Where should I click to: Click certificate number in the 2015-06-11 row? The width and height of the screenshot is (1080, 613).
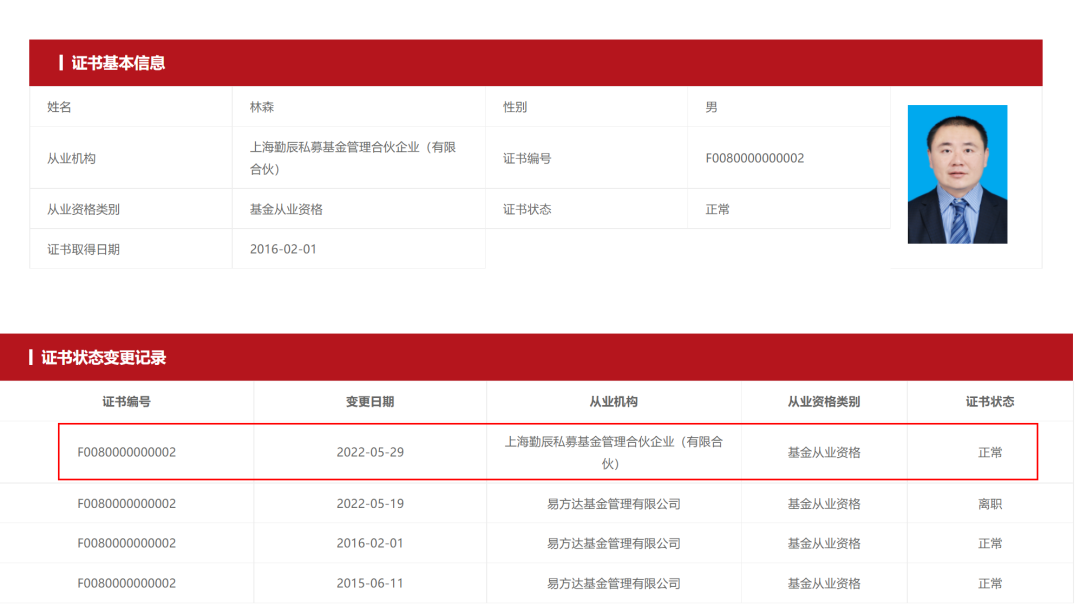126,583
